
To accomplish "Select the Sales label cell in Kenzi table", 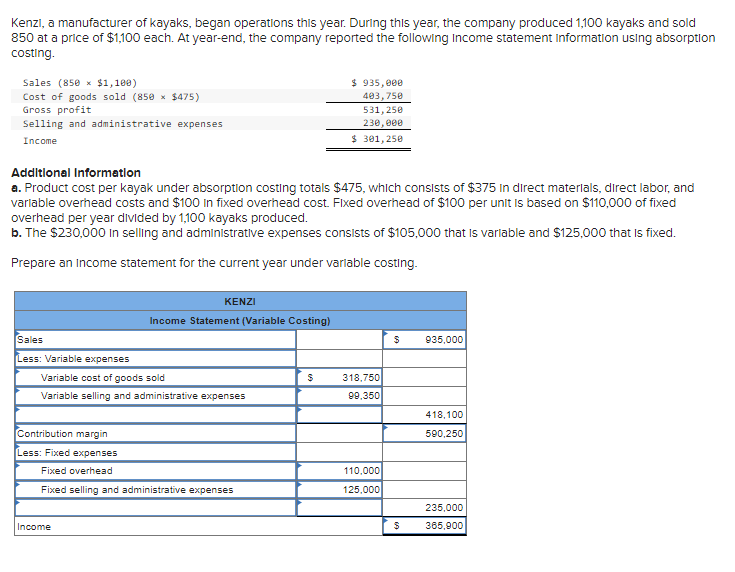I will [x=155, y=339].
